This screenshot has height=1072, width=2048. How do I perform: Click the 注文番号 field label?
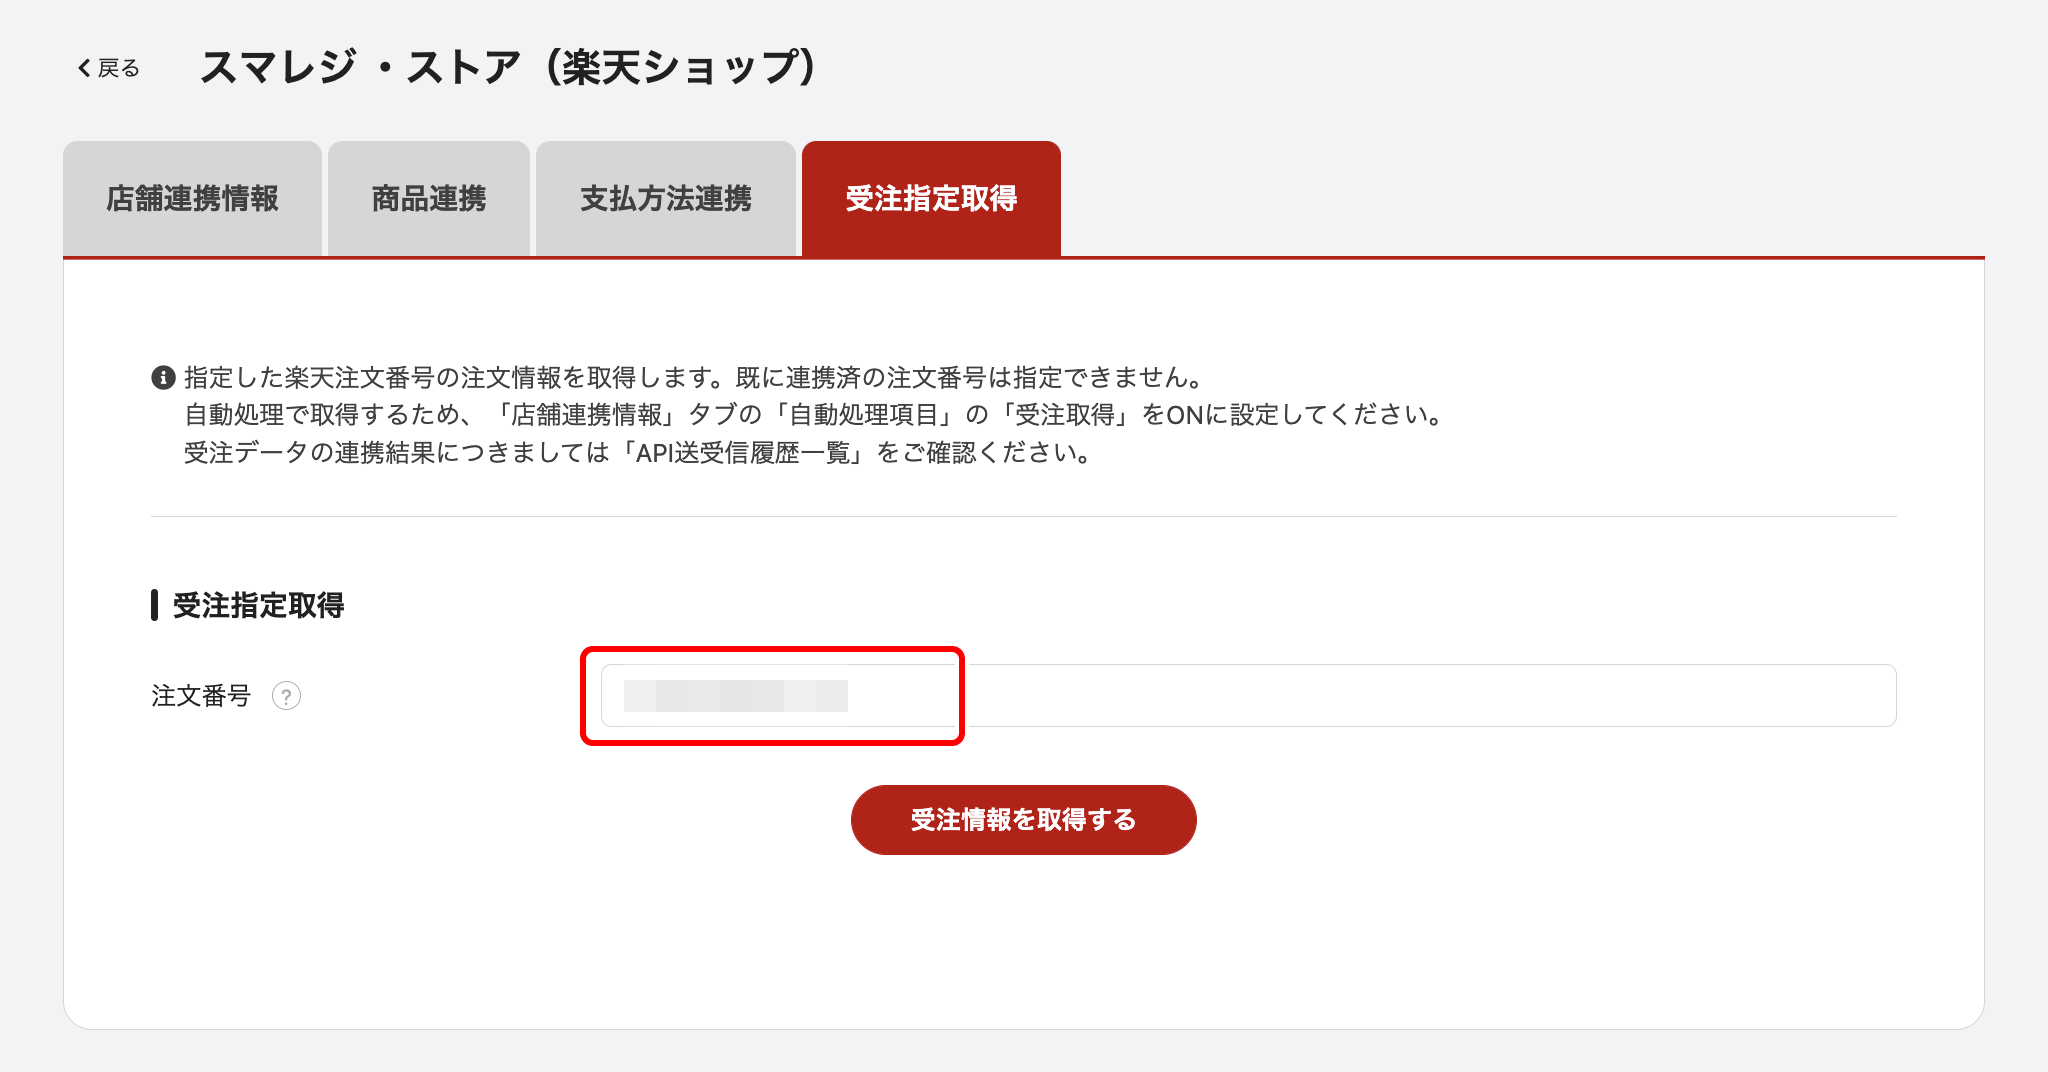point(201,696)
